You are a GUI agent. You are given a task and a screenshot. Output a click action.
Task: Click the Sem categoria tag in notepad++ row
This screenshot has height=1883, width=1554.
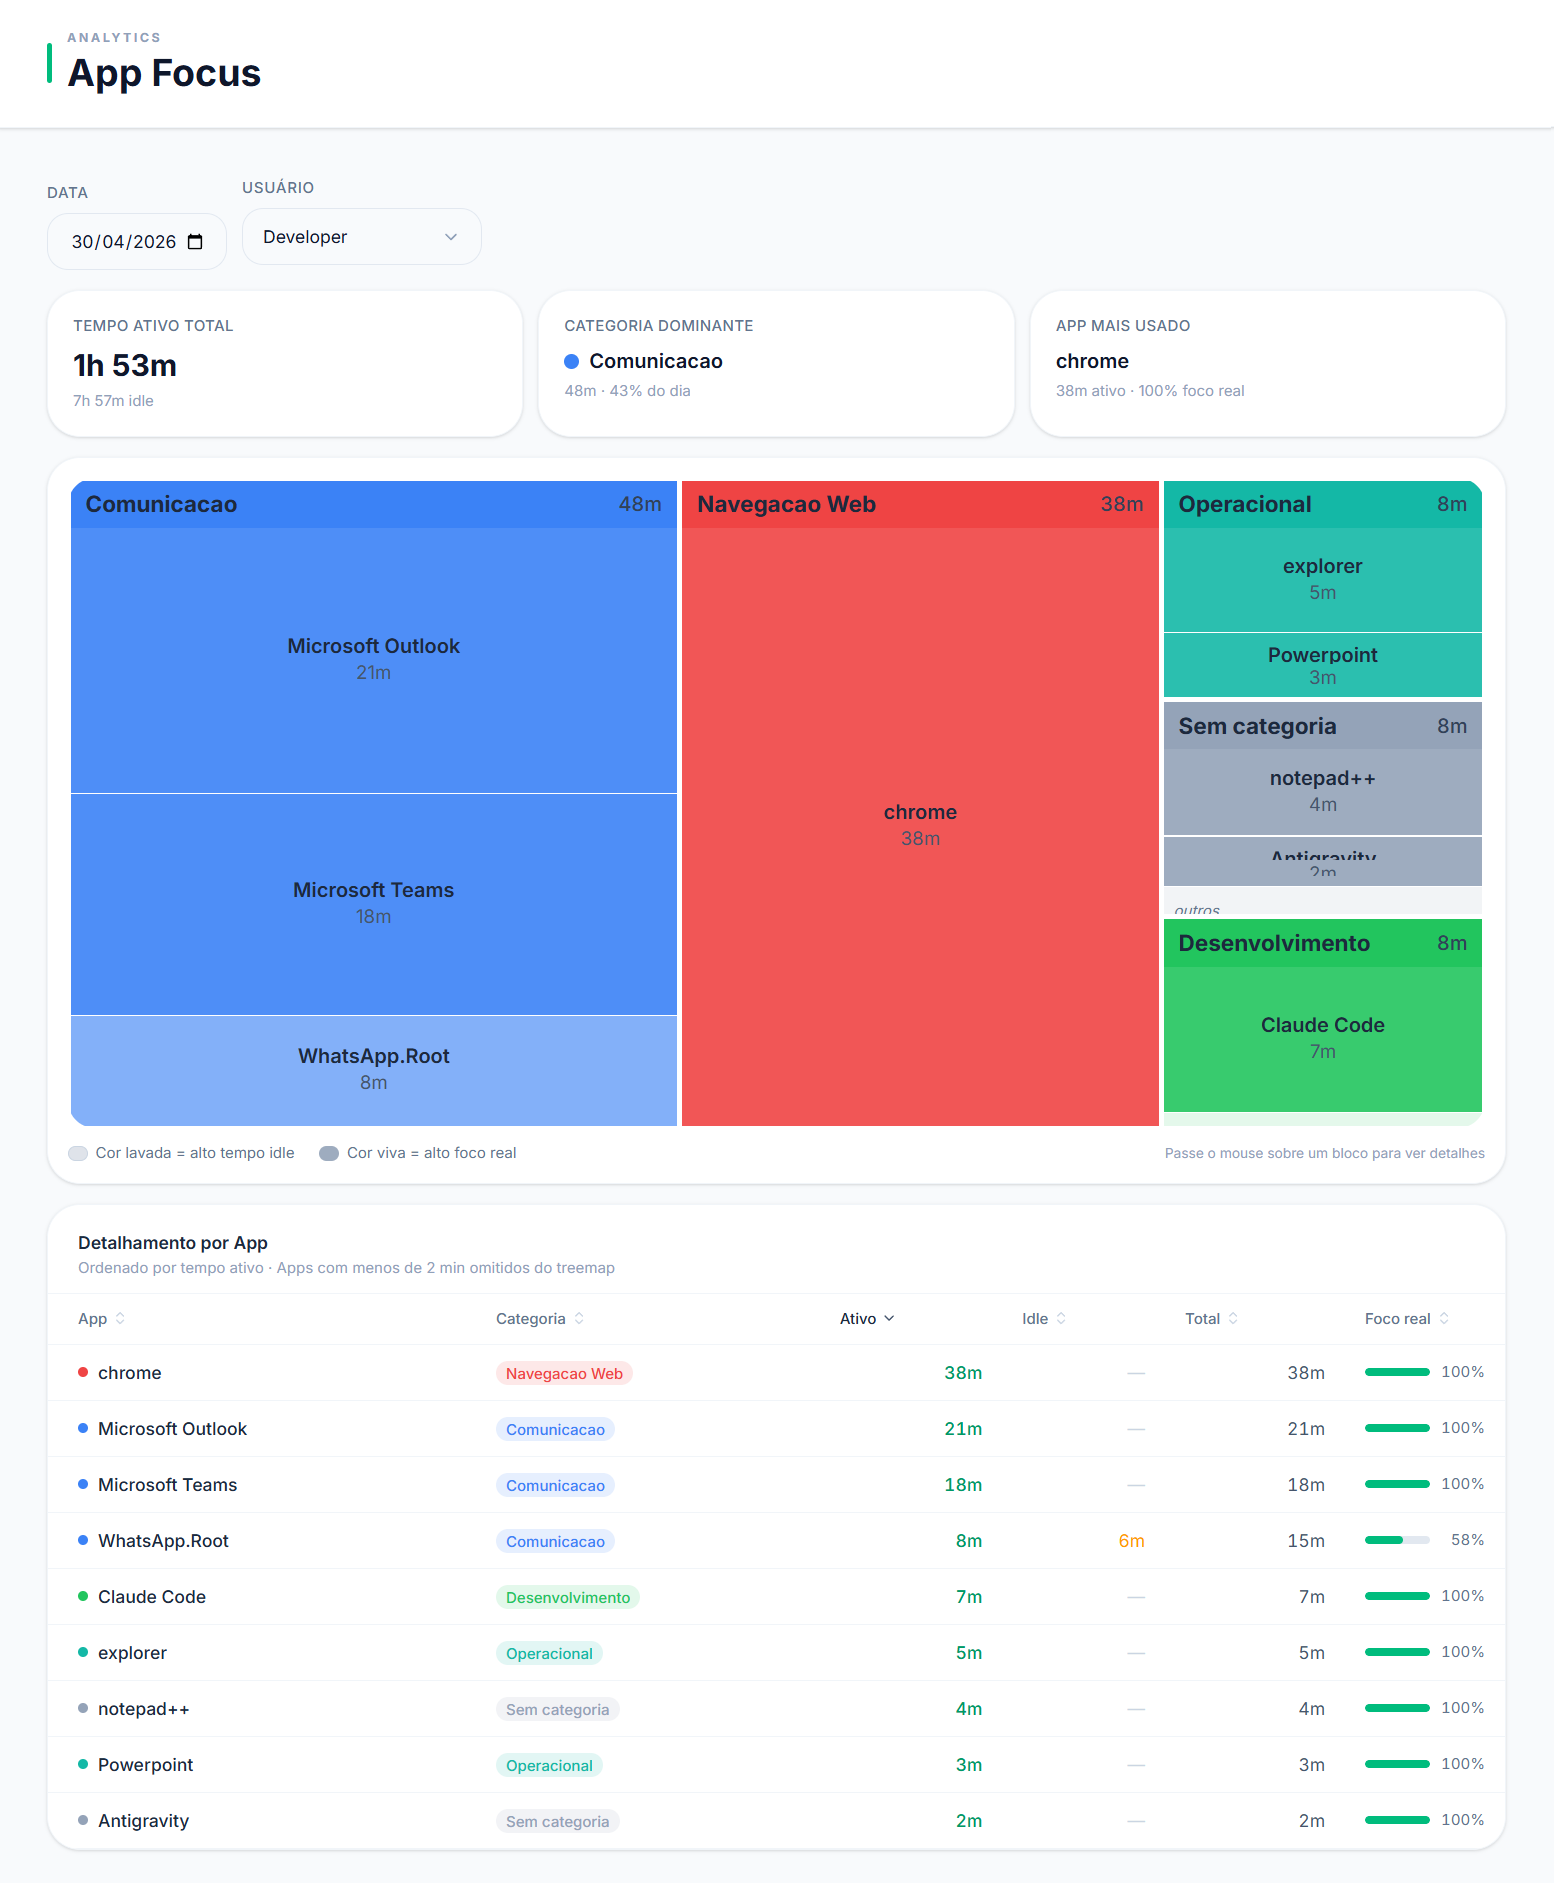click(557, 1709)
